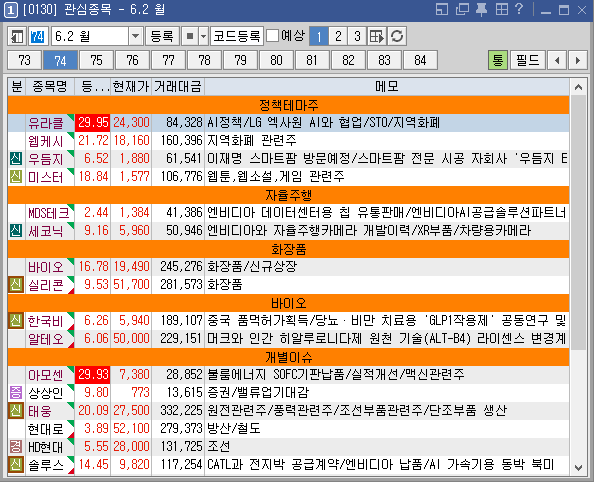The height and width of the screenshot is (482, 594).
Task: Select the 웹케시 stock name
Action: [x=46, y=141]
